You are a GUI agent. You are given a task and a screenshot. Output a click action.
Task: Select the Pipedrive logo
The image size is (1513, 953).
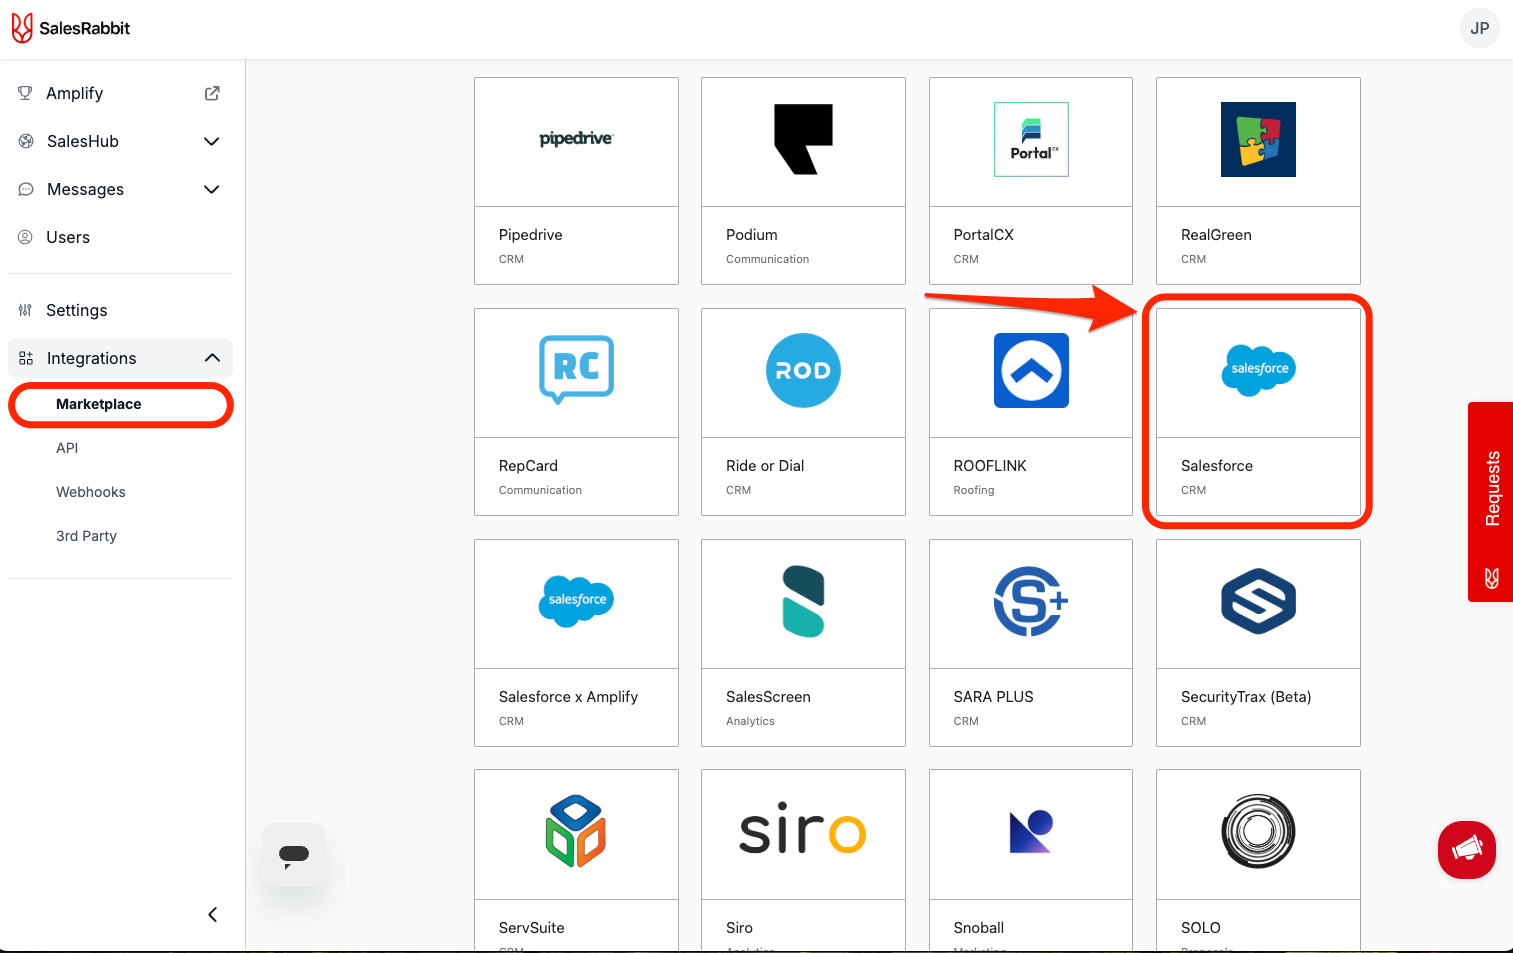coord(576,139)
